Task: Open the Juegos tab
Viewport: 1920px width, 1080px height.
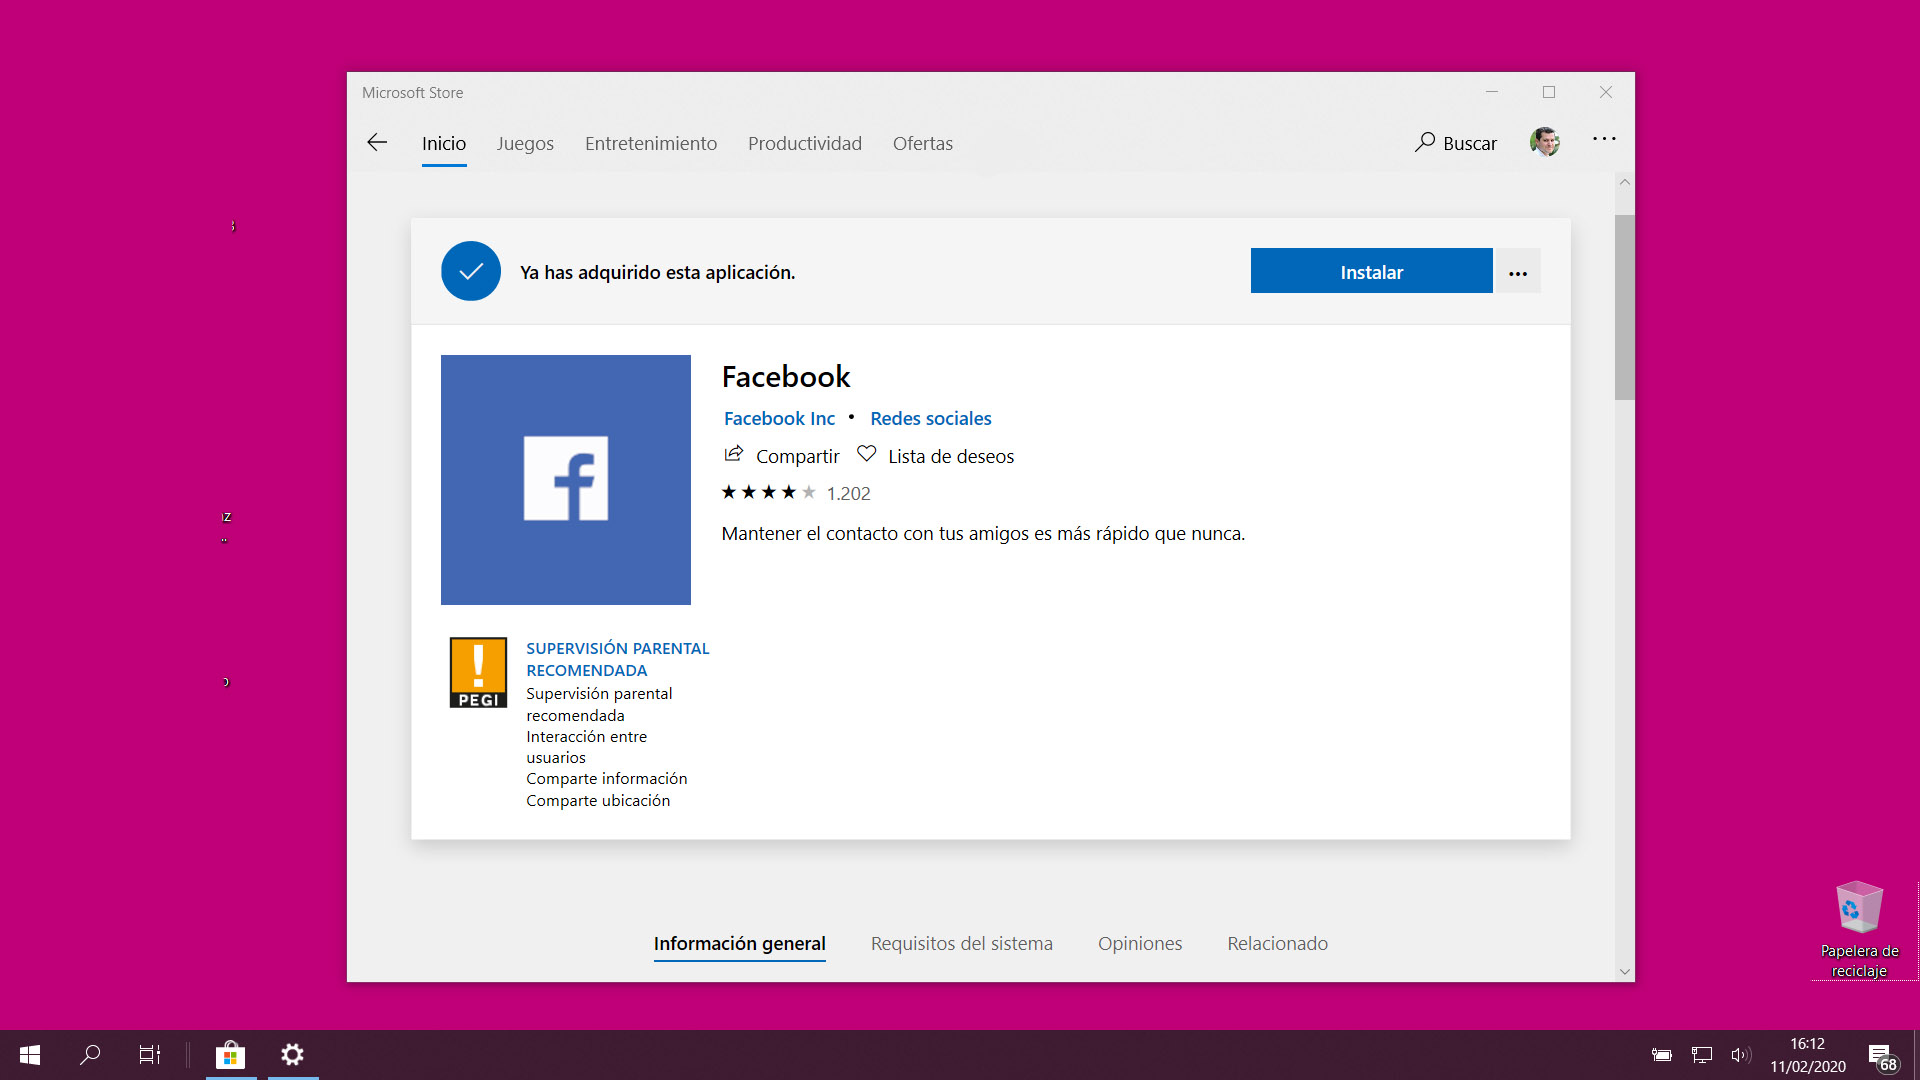Action: point(525,144)
